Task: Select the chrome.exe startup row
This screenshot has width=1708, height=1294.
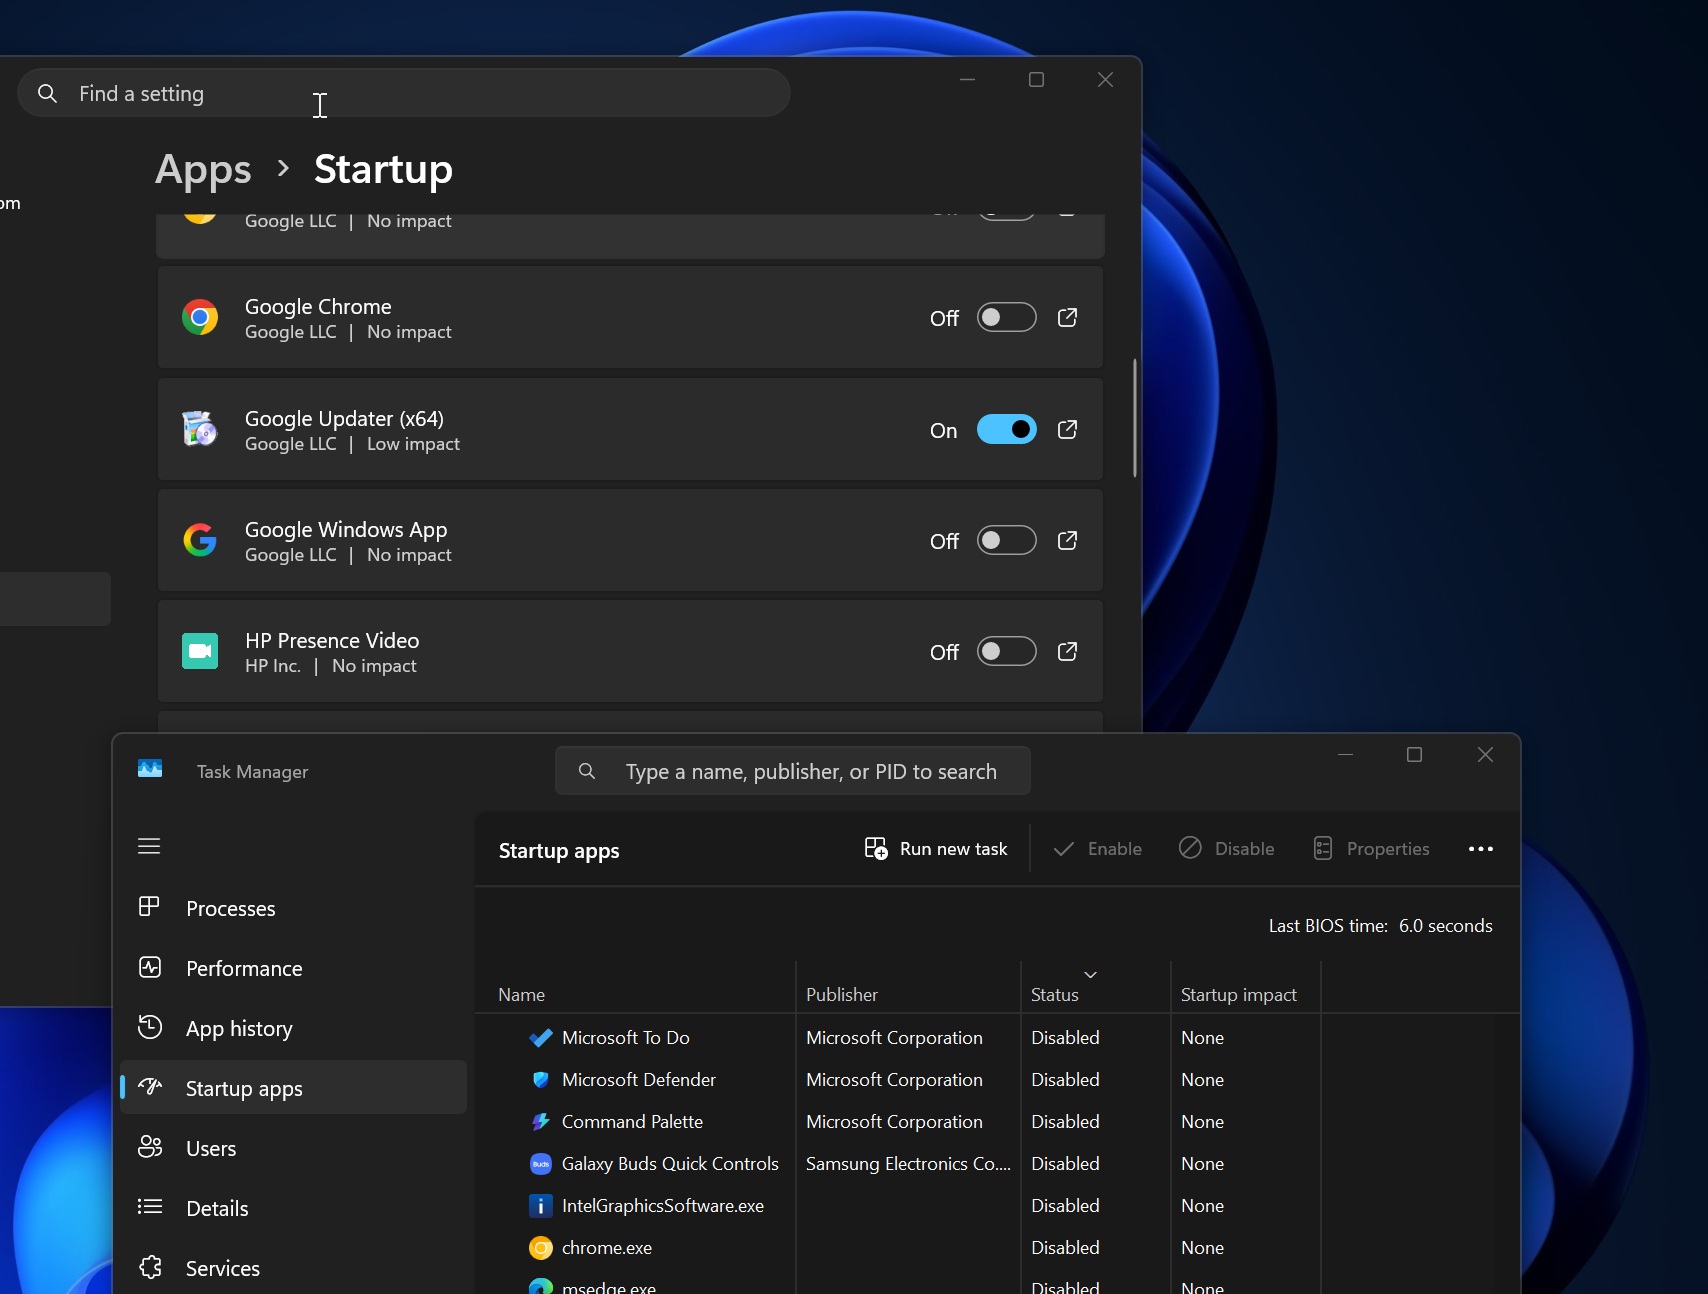Action: click(x=997, y=1248)
